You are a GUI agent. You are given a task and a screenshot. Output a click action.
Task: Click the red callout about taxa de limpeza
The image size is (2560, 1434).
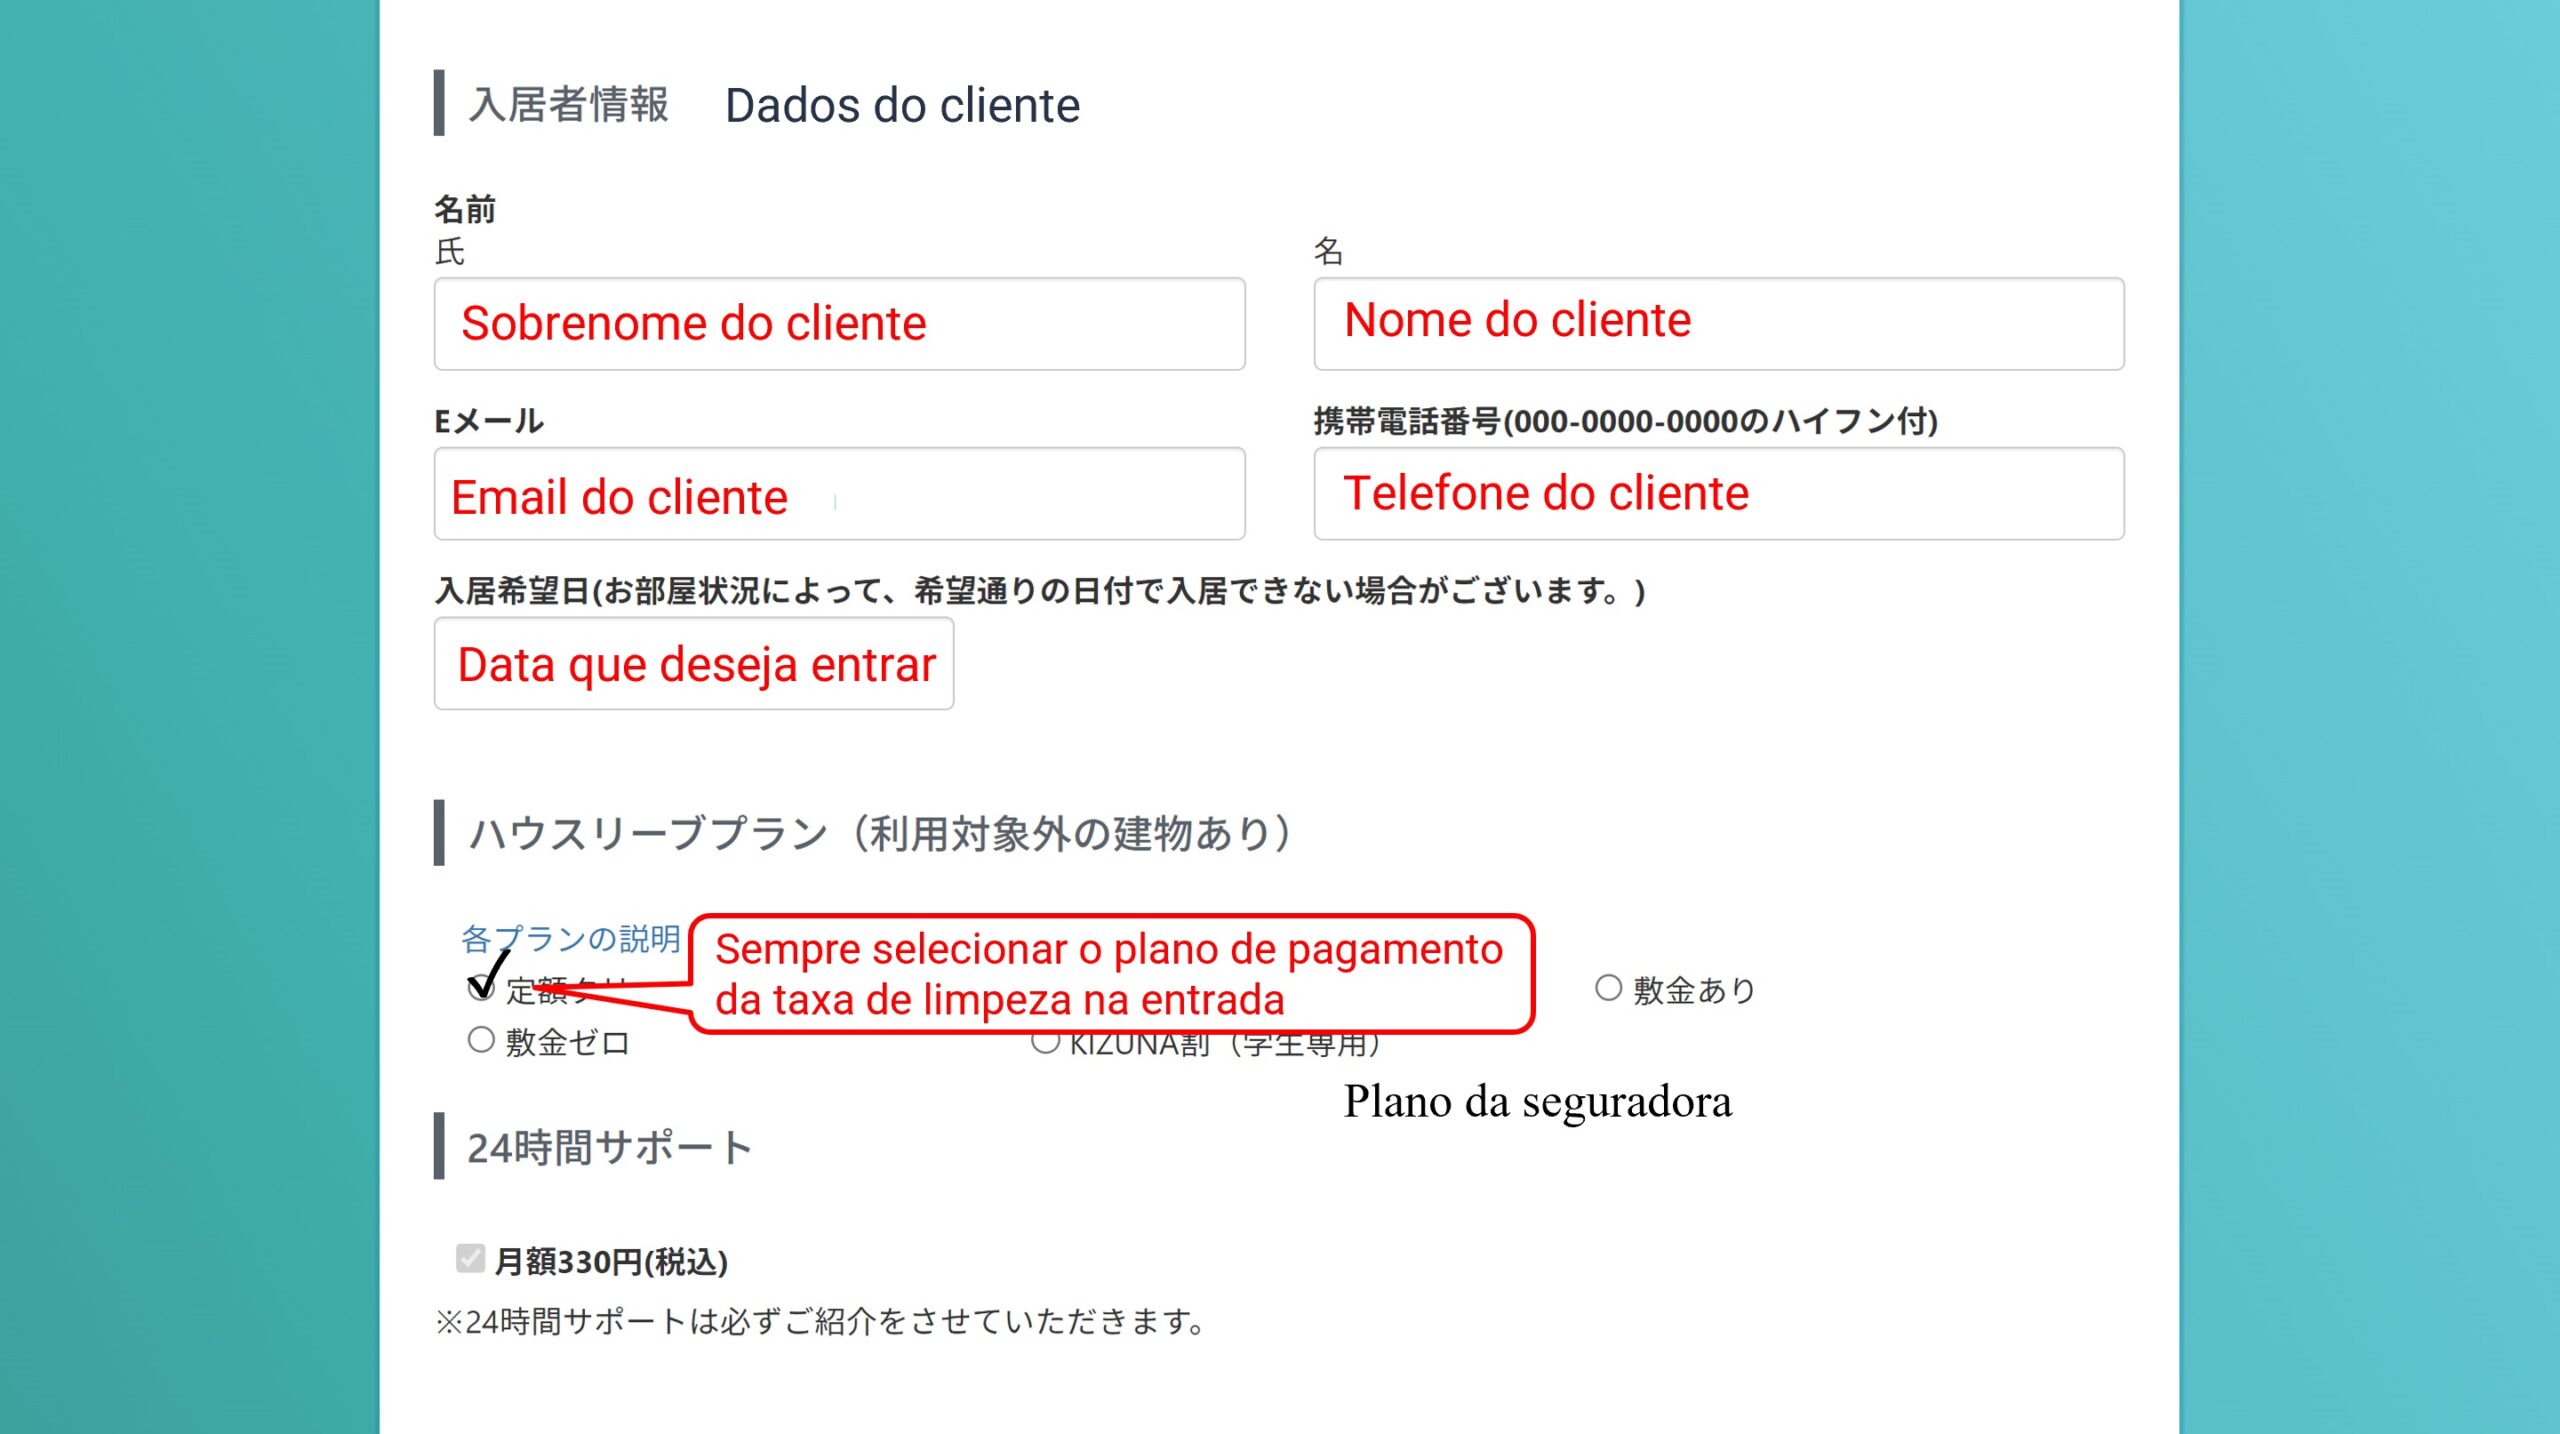(1110, 974)
